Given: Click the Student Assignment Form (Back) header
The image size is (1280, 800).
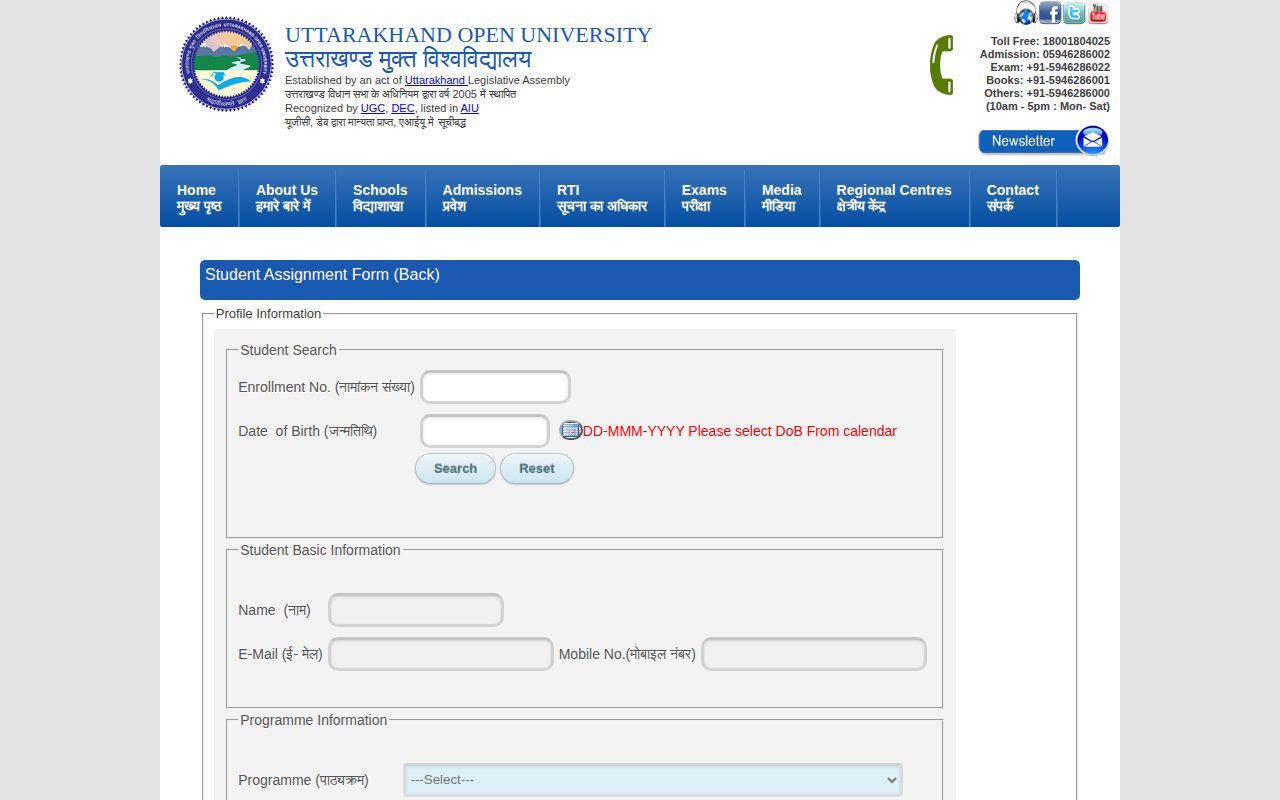Looking at the screenshot, I should 640,280.
